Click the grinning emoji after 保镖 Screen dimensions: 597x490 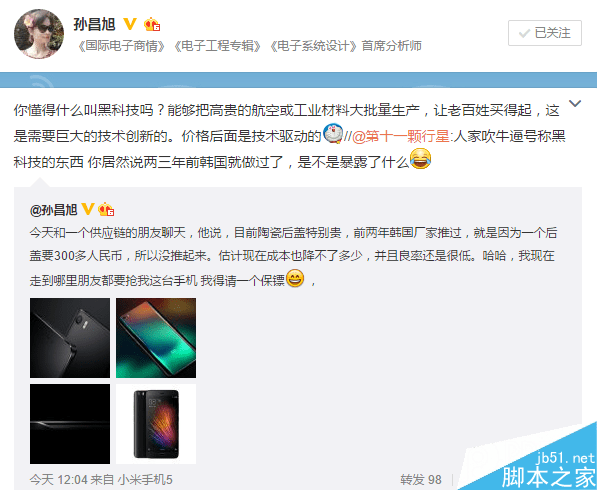click(295, 278)
